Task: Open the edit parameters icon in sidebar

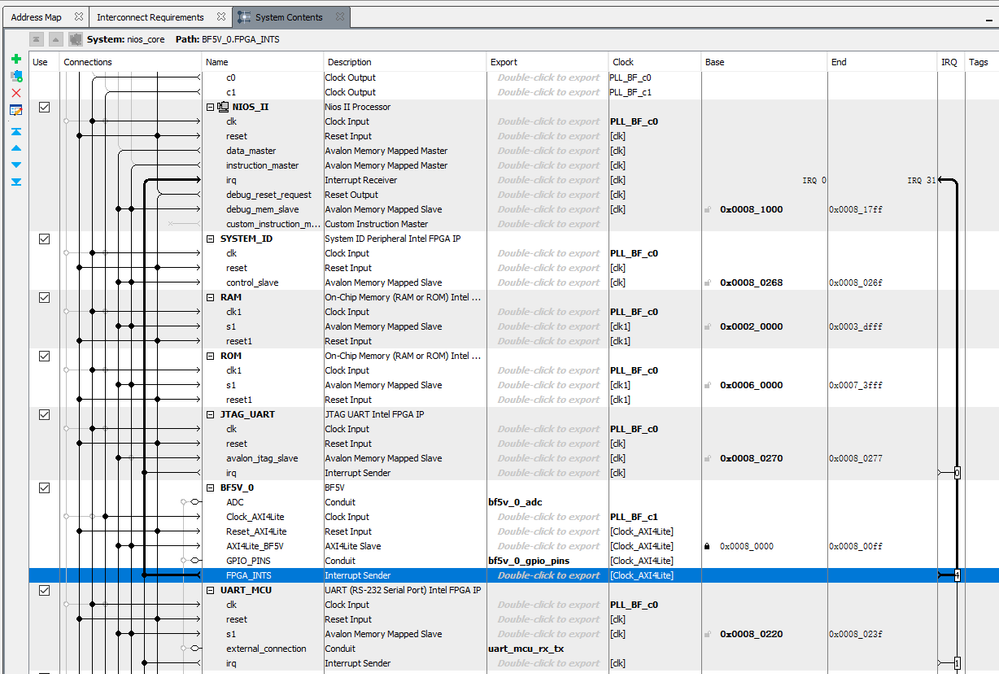Action: (x=16, y=109)
